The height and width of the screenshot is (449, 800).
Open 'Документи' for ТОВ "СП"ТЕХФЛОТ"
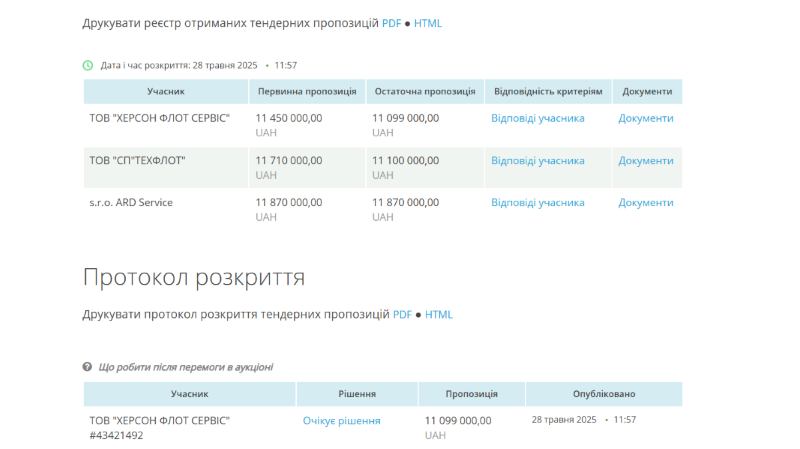click(x=646, y=161)
